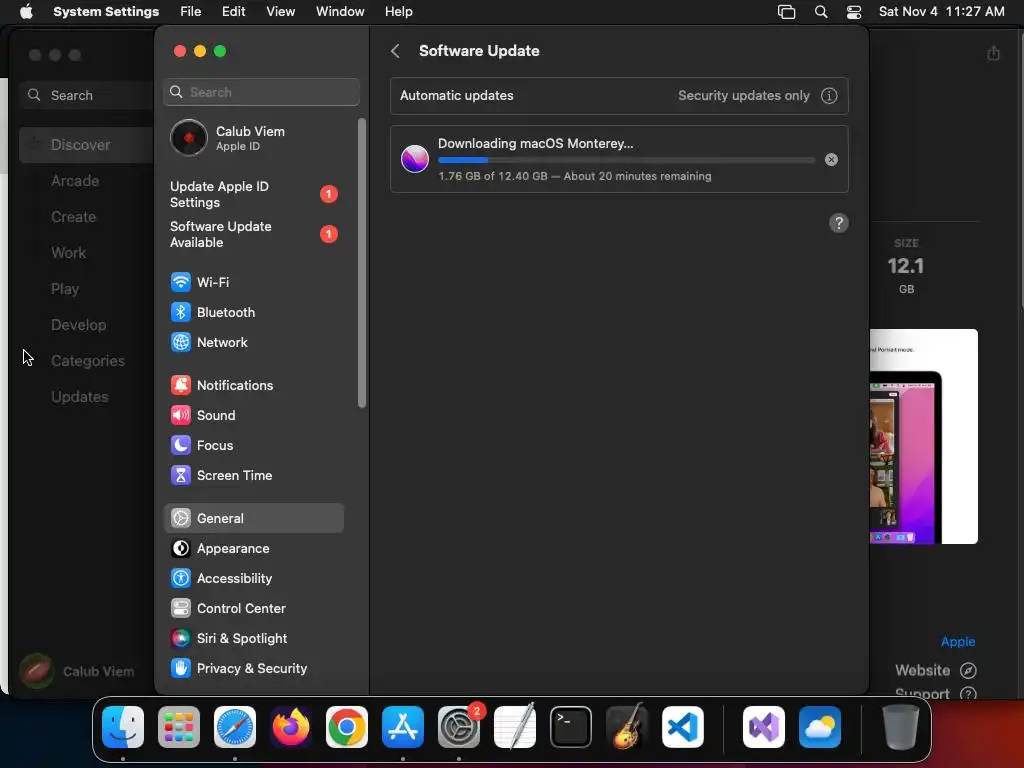Open Calub Viem account in App Store
Screen dimensions: 1024x768
coord(77,671)
